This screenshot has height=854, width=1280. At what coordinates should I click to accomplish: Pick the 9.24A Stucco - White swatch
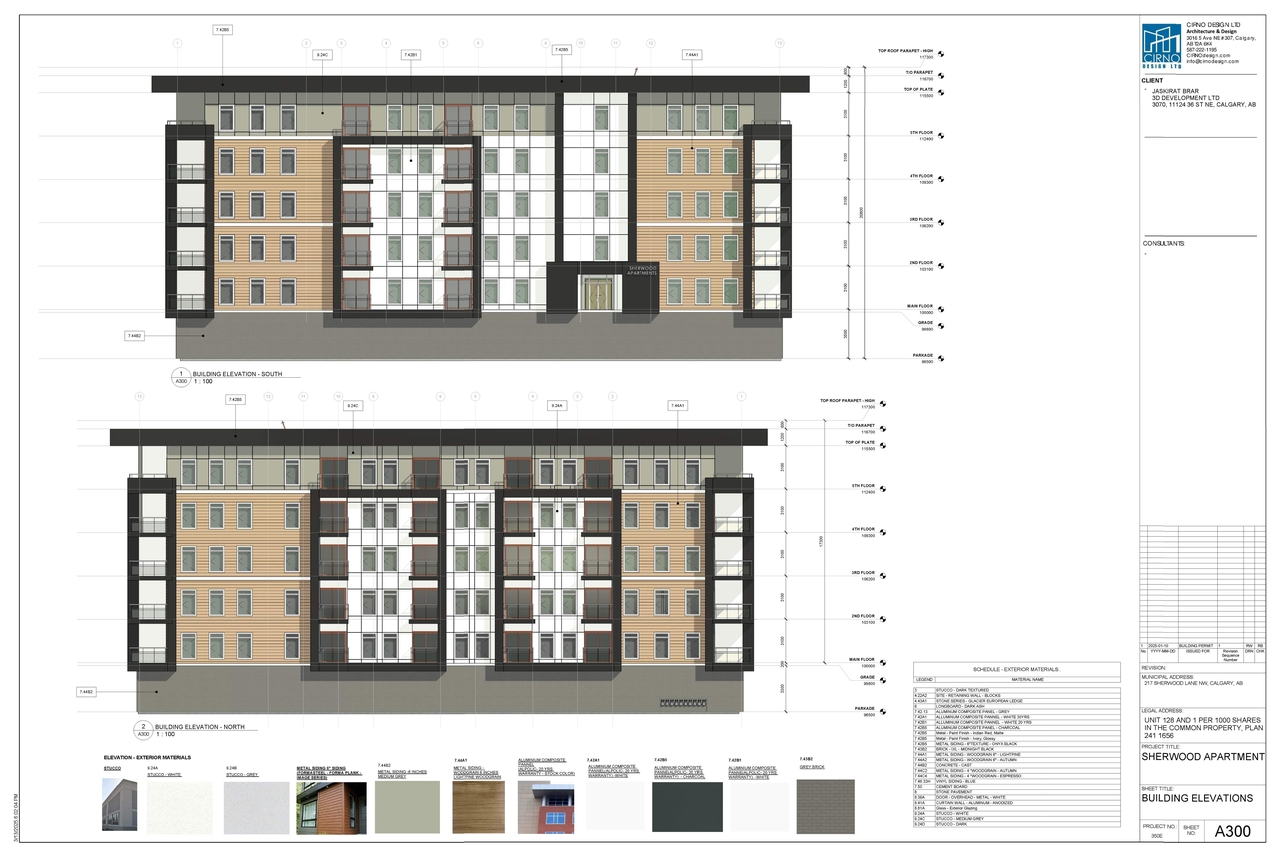(x=180, y=806)
